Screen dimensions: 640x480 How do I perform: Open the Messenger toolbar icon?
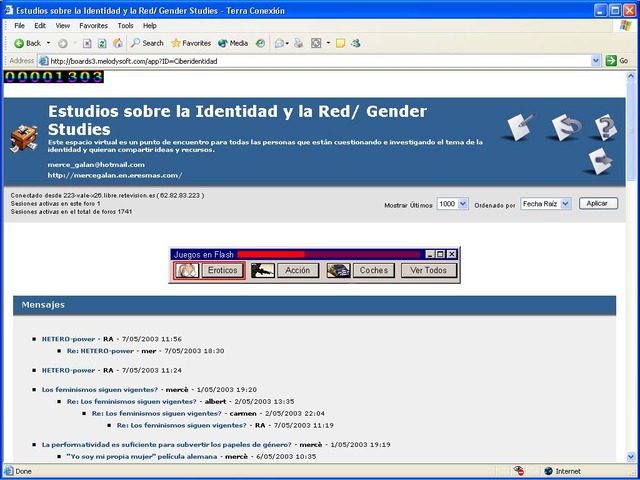click(x=356, y=43)
